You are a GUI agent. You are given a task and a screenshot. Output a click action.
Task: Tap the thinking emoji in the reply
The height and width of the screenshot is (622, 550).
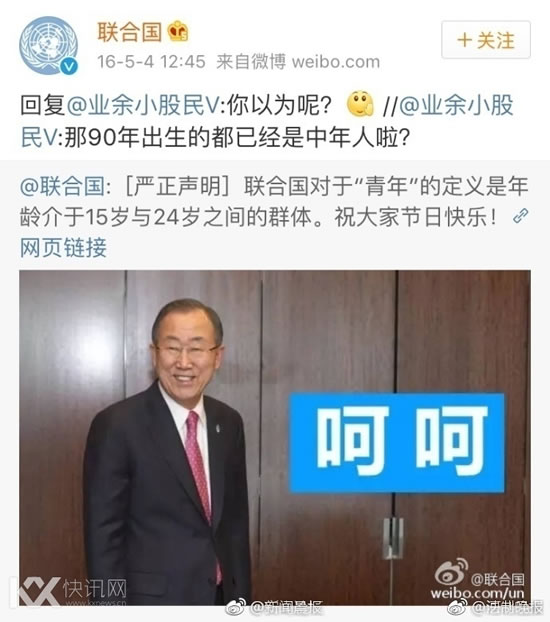coord(360,104)
